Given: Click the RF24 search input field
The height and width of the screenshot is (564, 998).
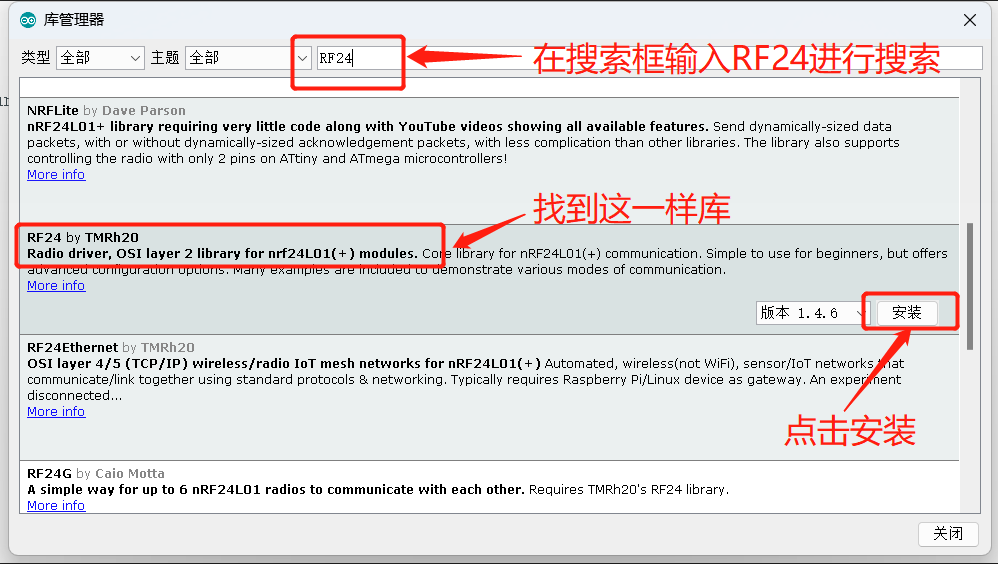Looking at the screenshot, I should [x=649, y=58].
